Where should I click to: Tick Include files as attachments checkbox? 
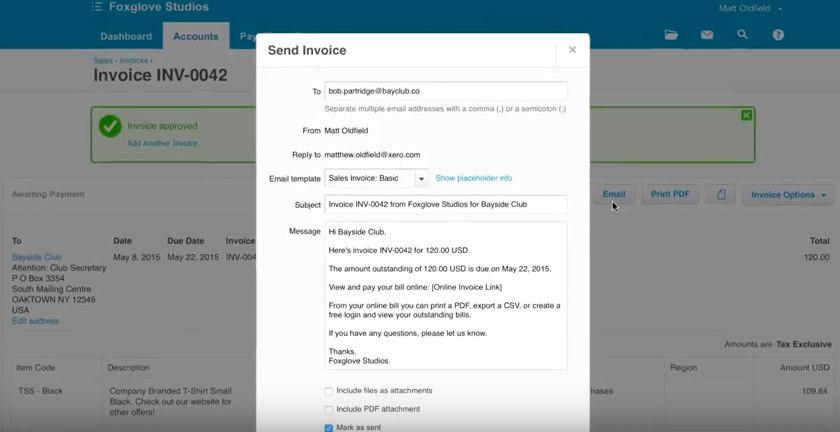point(328,391)
